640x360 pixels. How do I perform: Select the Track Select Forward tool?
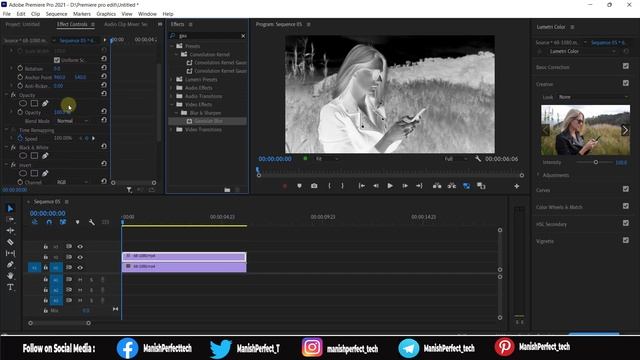10,220
